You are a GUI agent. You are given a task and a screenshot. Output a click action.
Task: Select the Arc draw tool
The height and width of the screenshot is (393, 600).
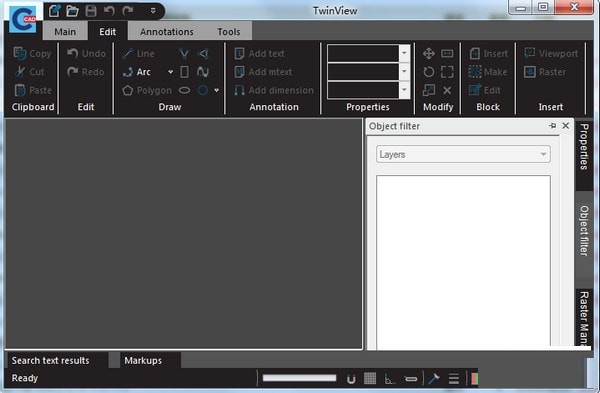coord(137,72)
